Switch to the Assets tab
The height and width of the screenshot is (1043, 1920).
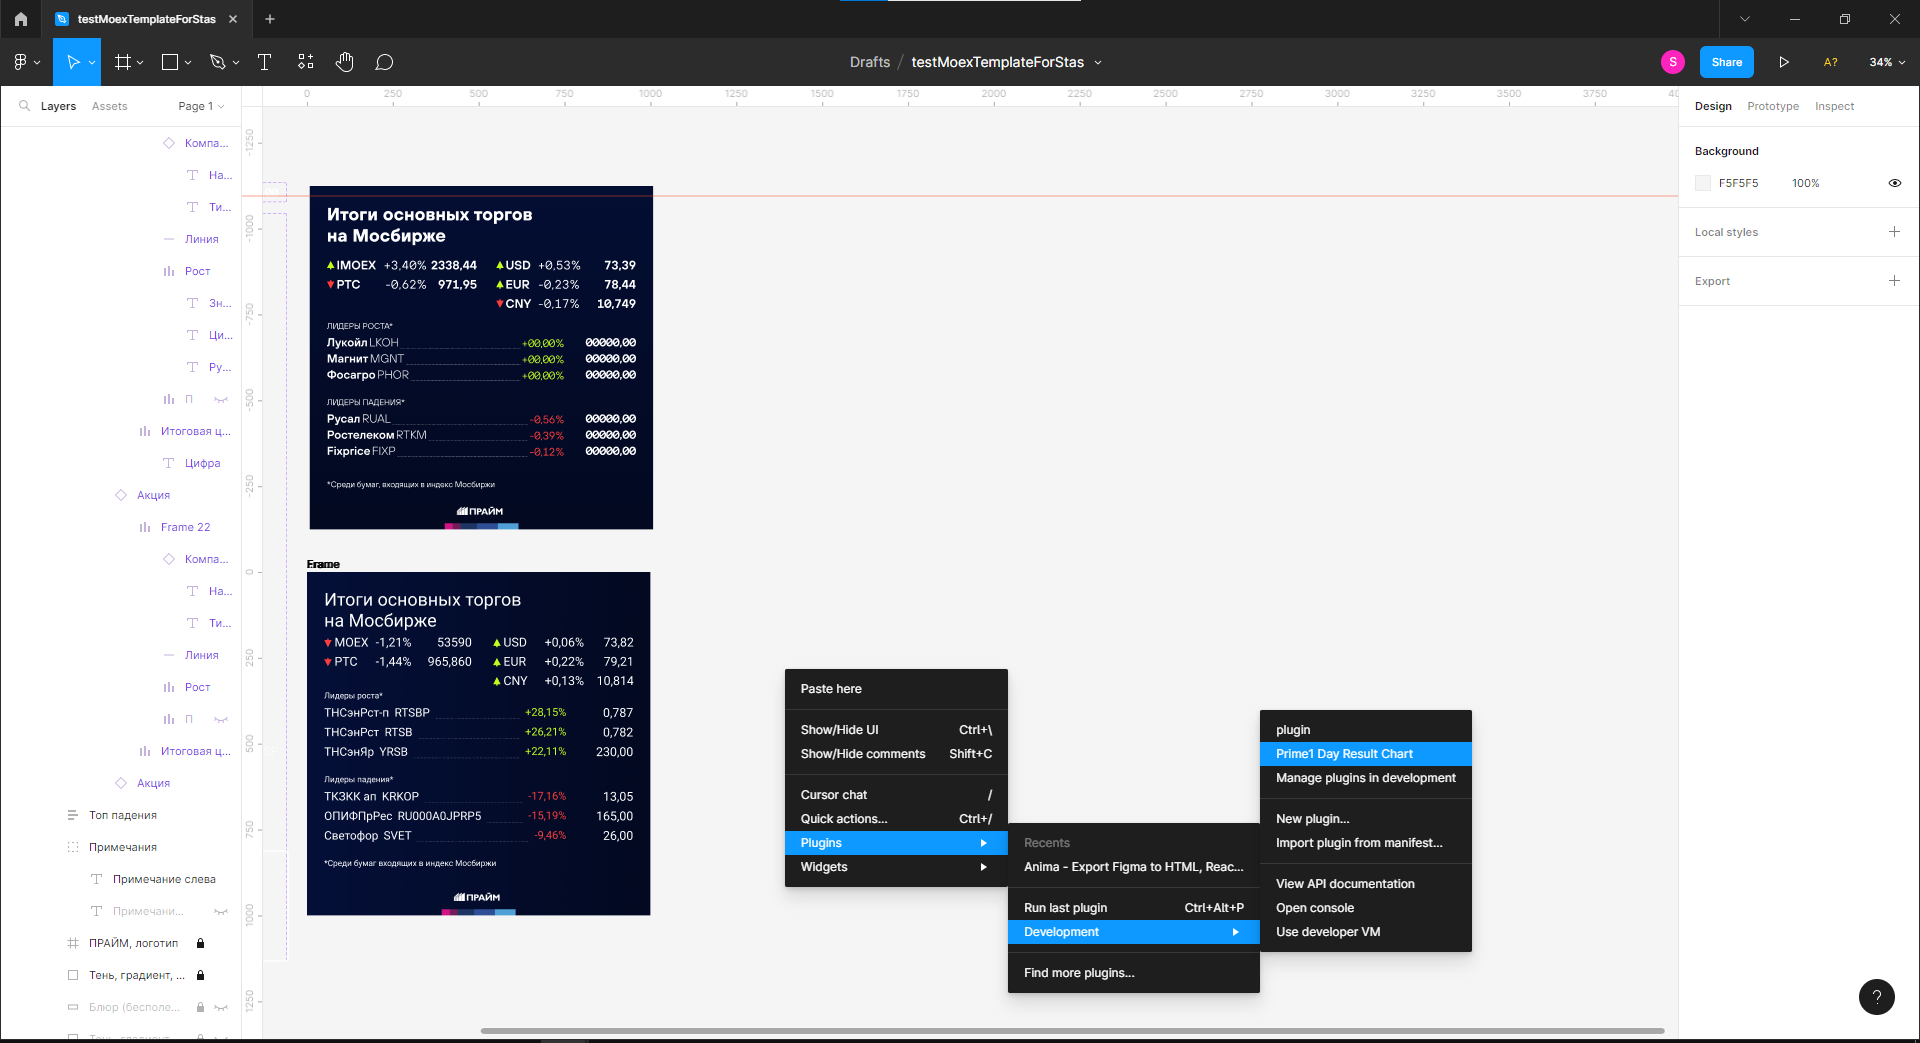point(109,106)
